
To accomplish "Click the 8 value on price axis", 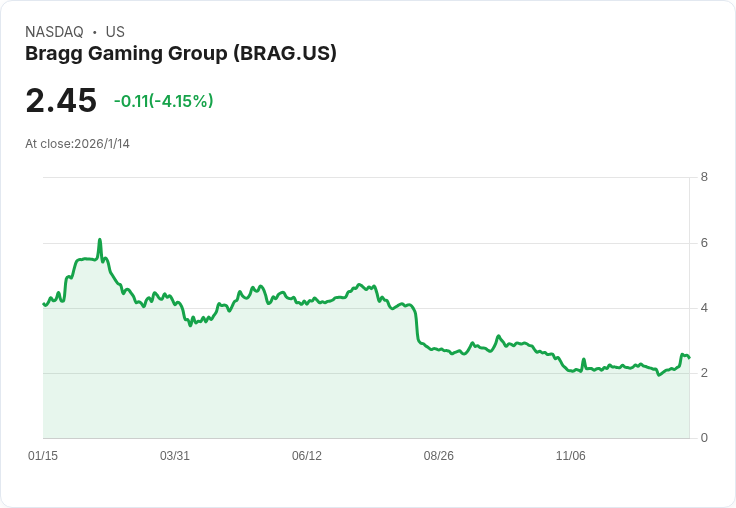I will pyautogui.click(x=704, y=177).
